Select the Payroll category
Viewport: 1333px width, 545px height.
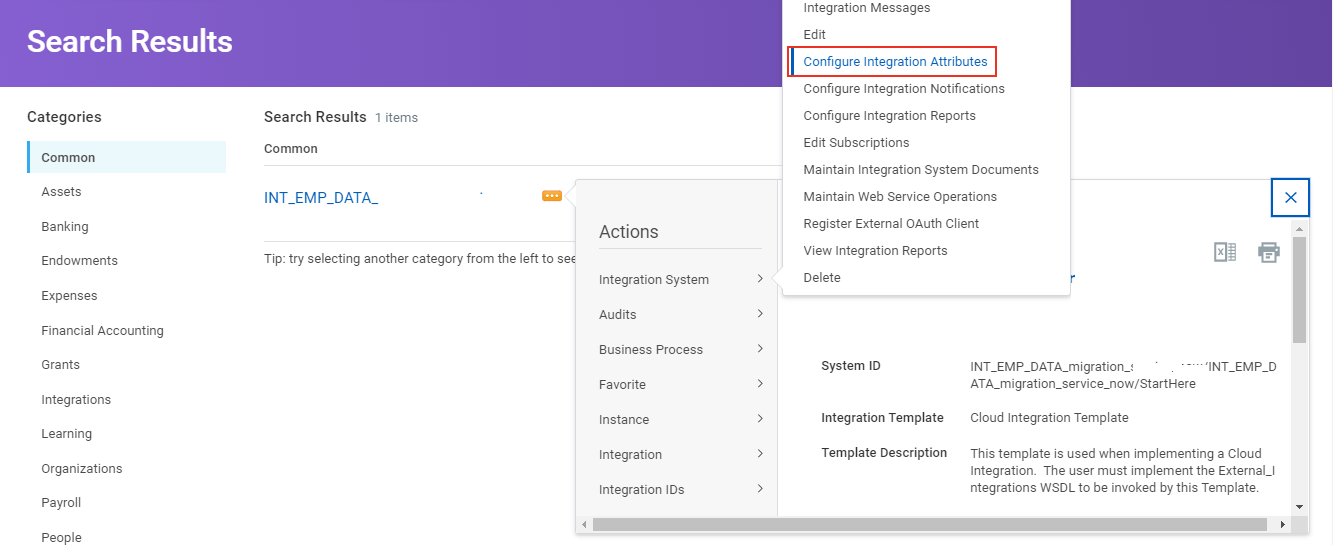click(61, 503)
